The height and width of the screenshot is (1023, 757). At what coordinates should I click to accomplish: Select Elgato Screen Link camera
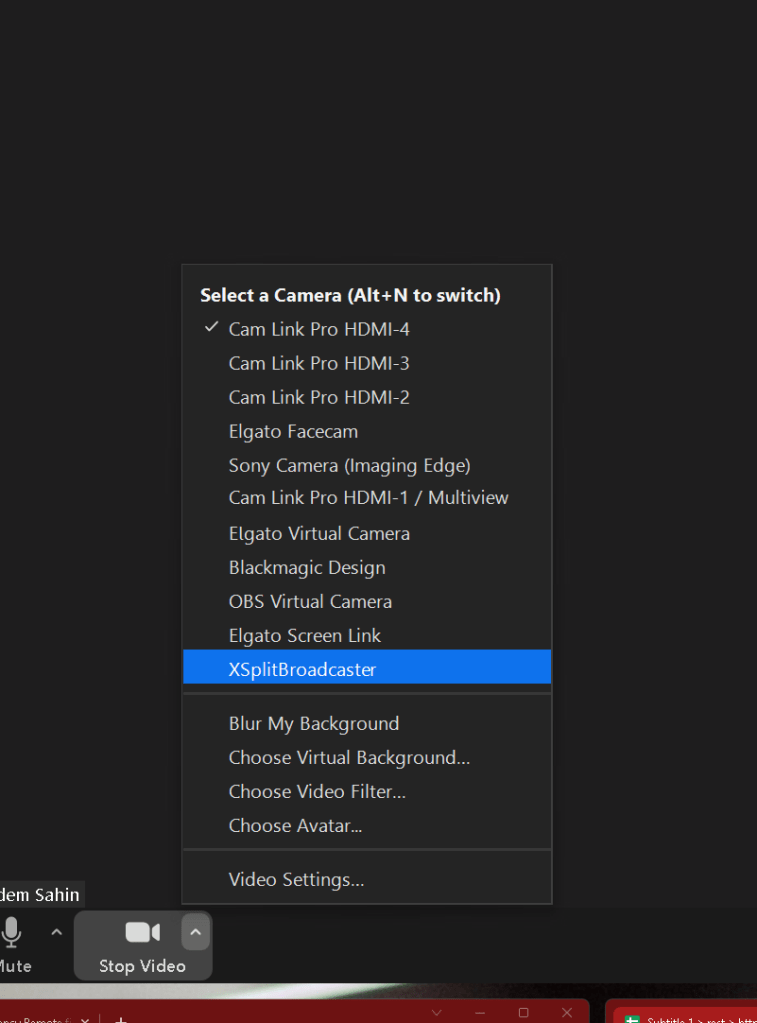tap(367, 635)
